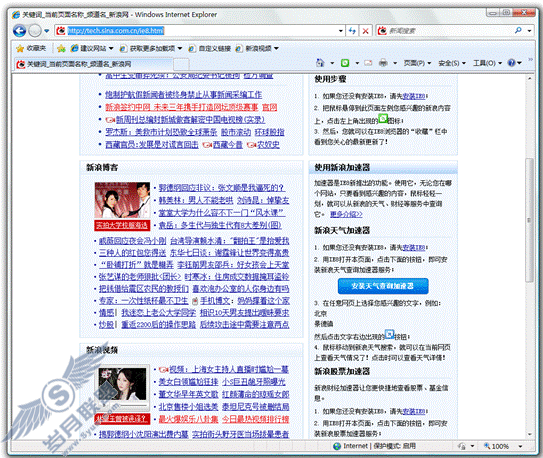Open 安装IE8 link under 新浪天气加速器
The width and height of the screenshot is (543, 458).
(x=413, y=248)
